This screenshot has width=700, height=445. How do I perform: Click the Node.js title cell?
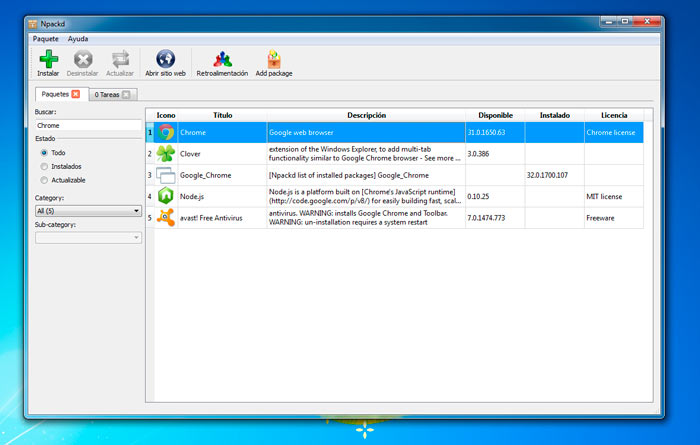pos(222,196)
